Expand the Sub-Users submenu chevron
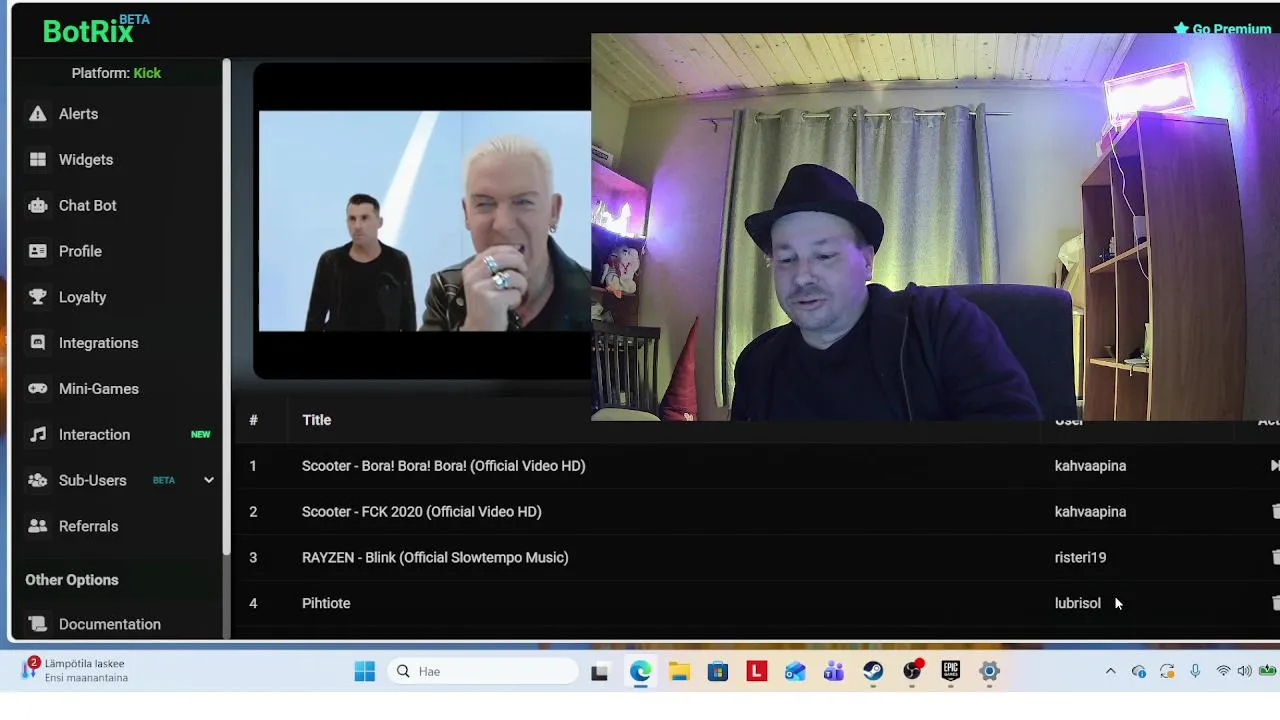This screenshot has height=720, width=1280. (208, 480)
